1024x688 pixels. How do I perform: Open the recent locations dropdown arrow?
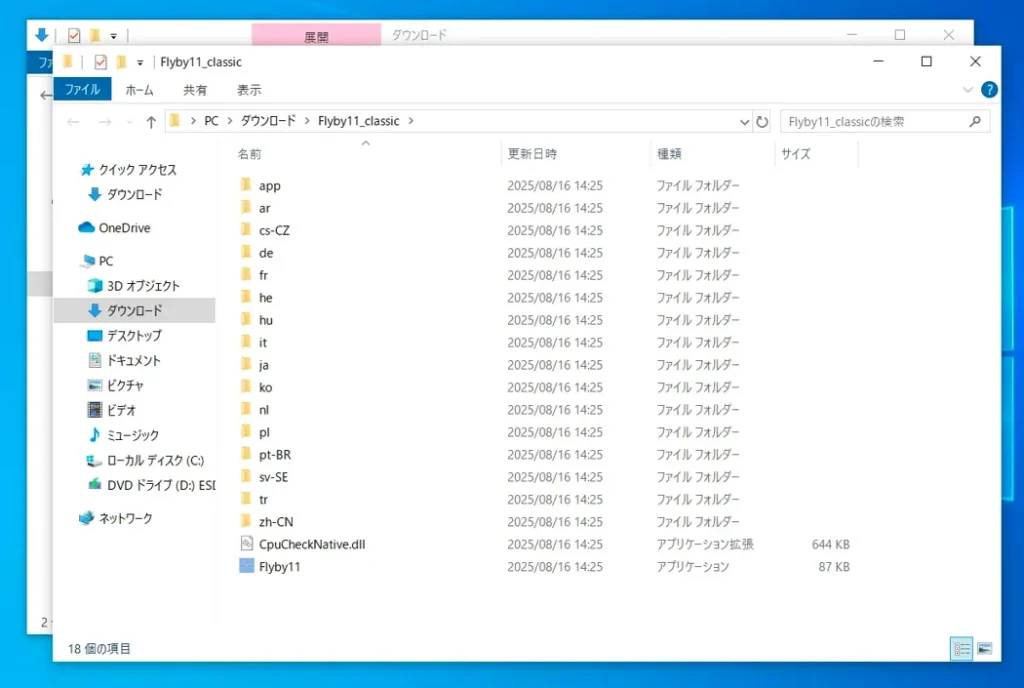[x=129, y=122]
